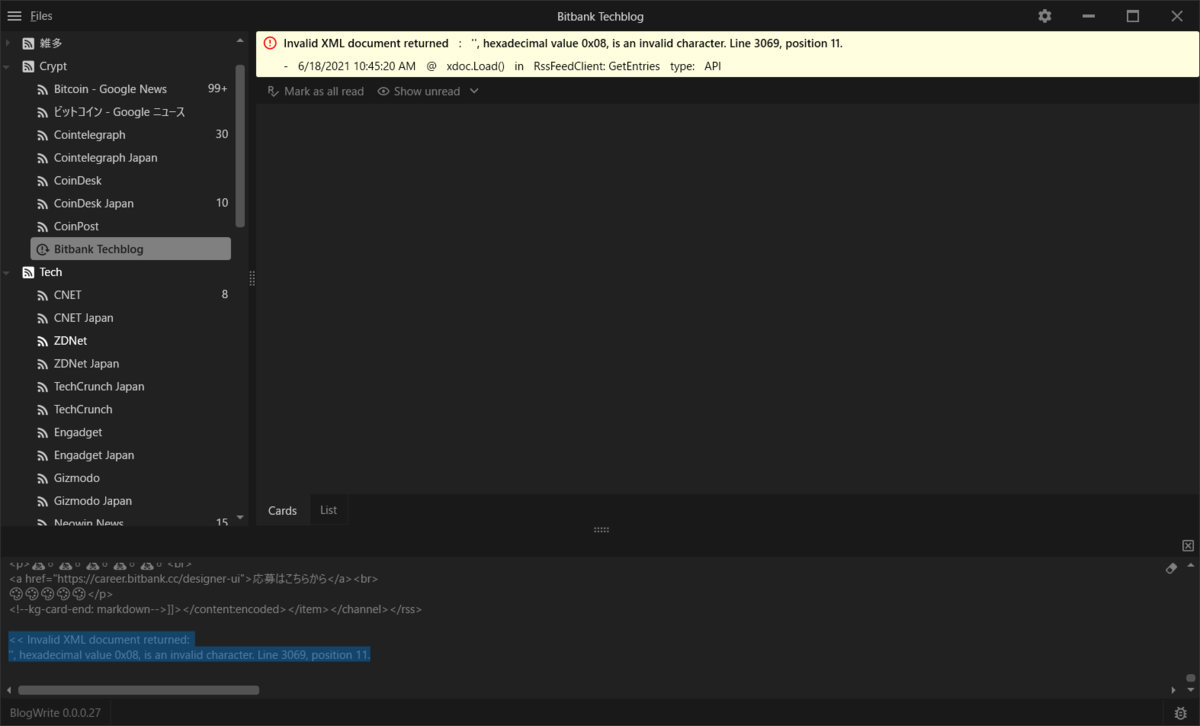
Task: Click the ZDNet RSS icon
Action: pyautogui.click(x=43, y=341)
